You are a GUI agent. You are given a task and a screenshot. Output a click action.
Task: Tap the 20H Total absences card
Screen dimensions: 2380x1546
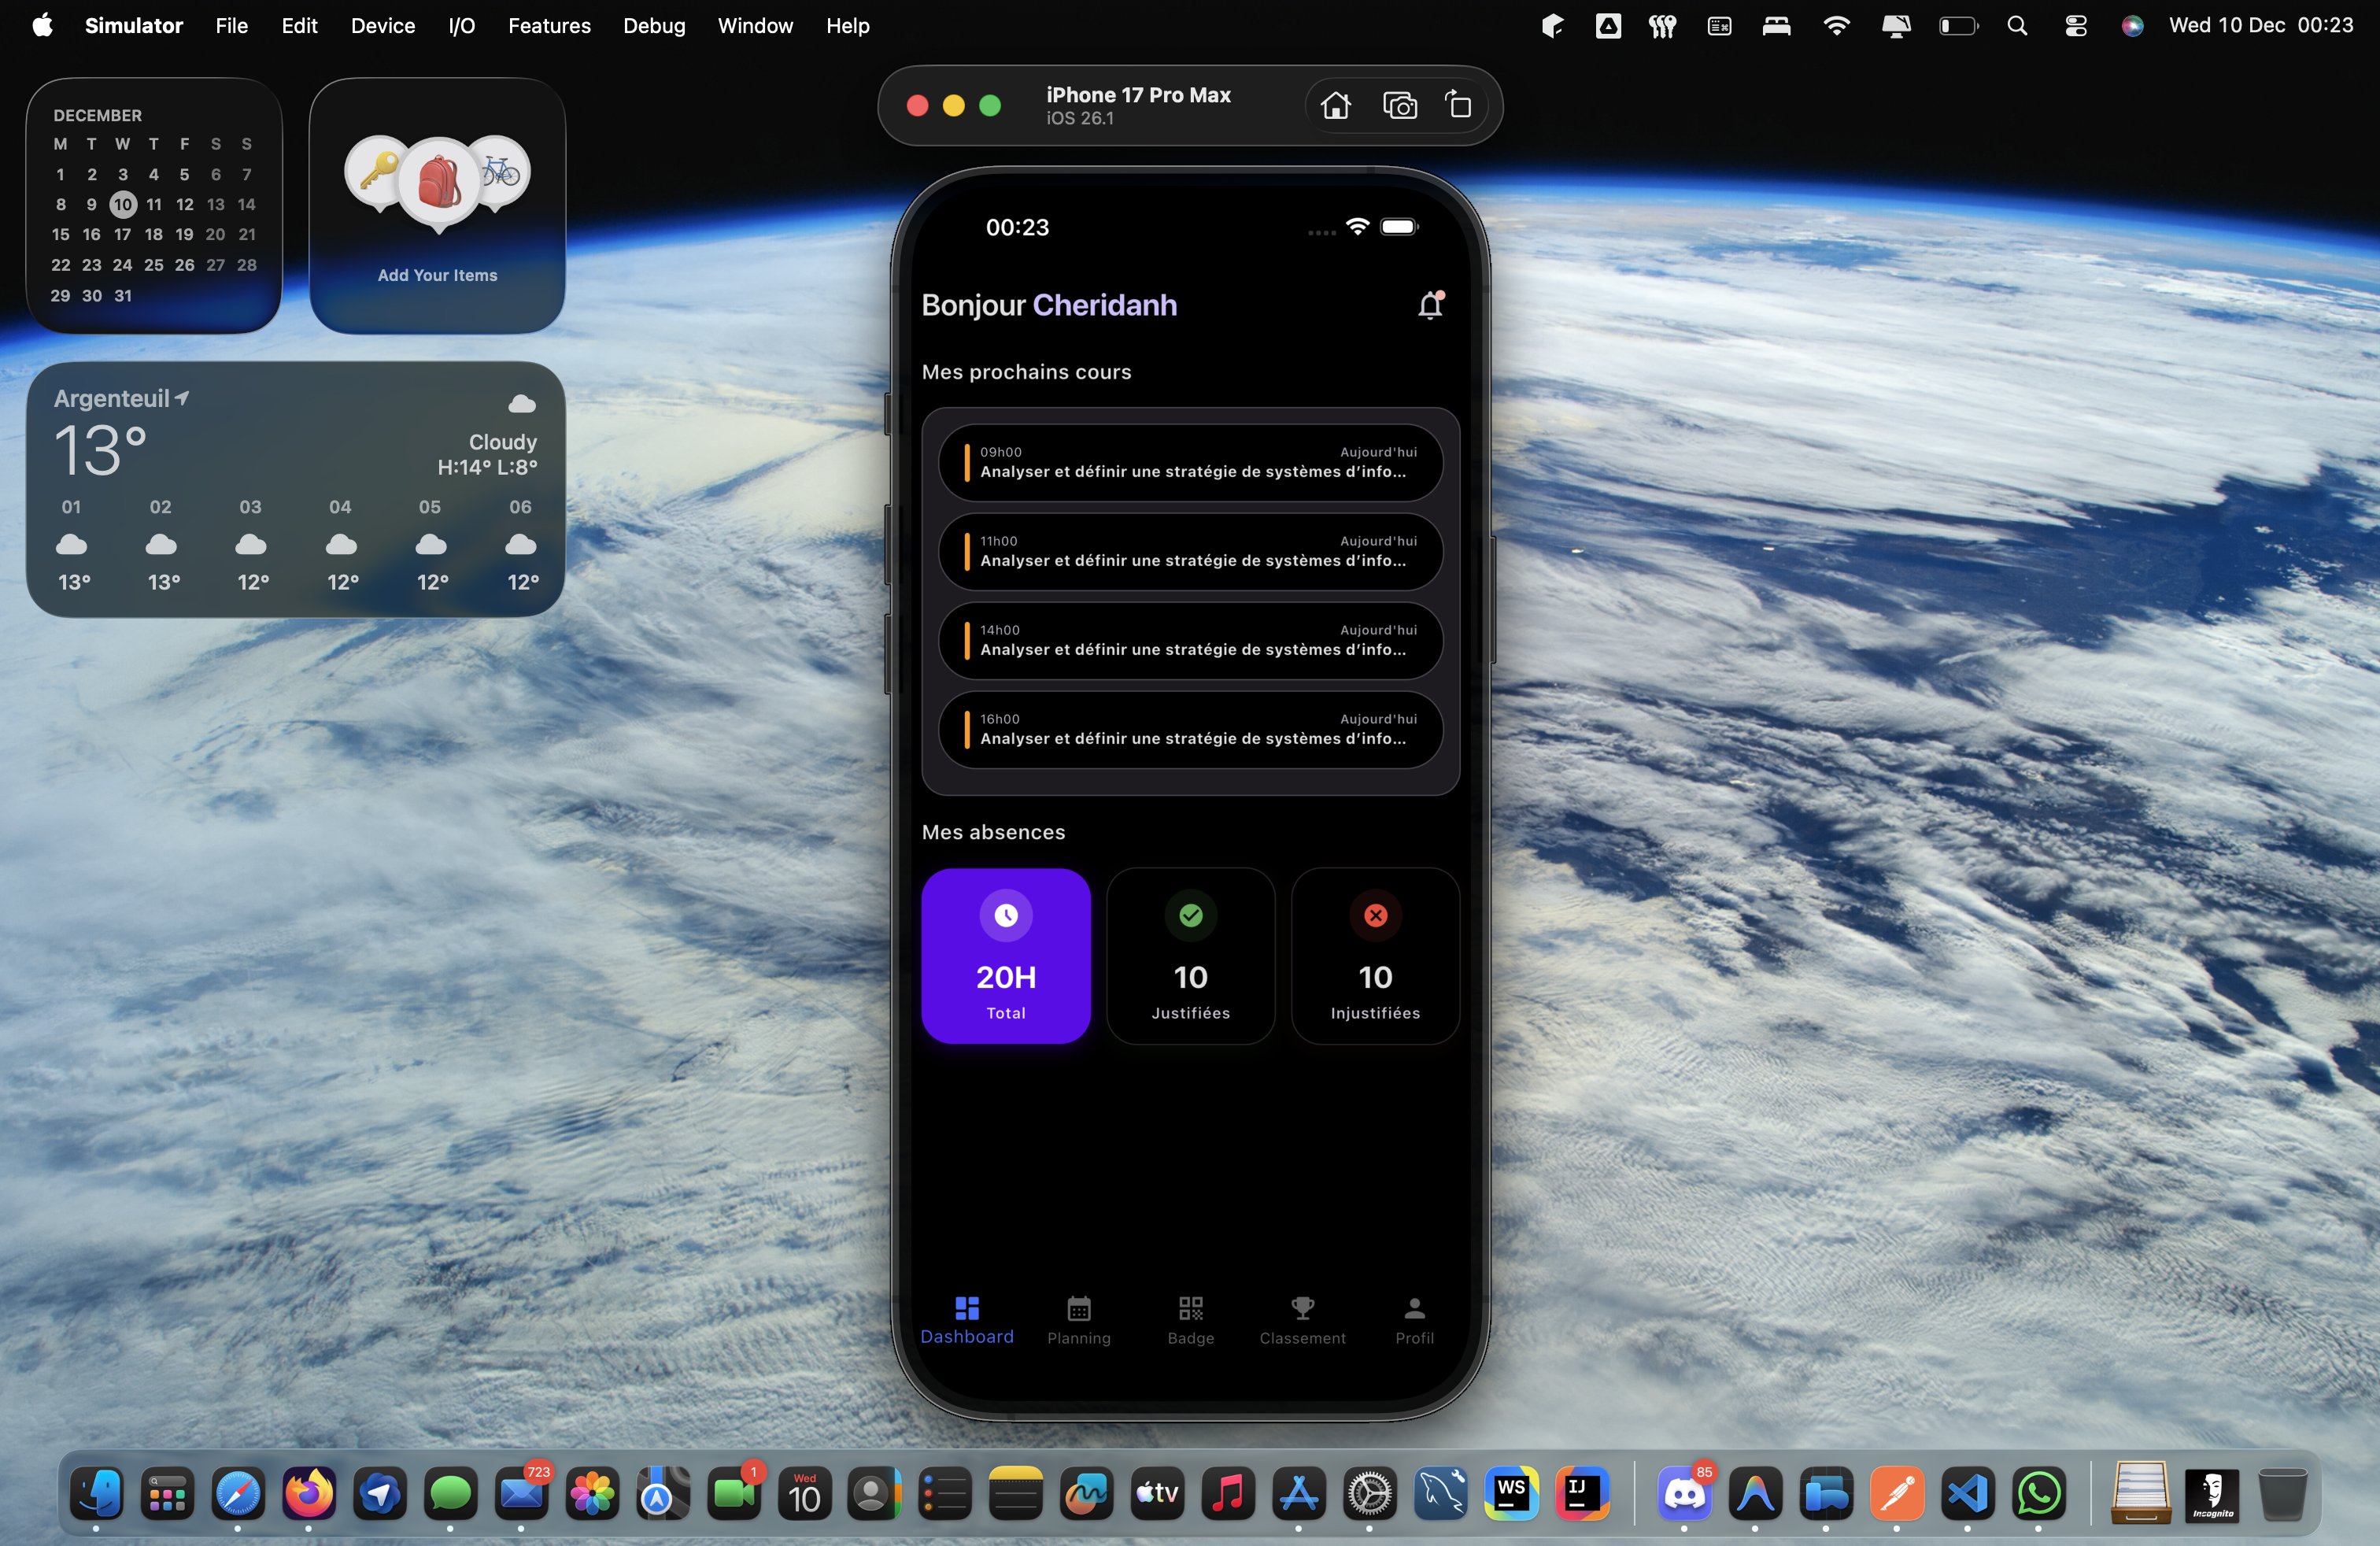1005,955
